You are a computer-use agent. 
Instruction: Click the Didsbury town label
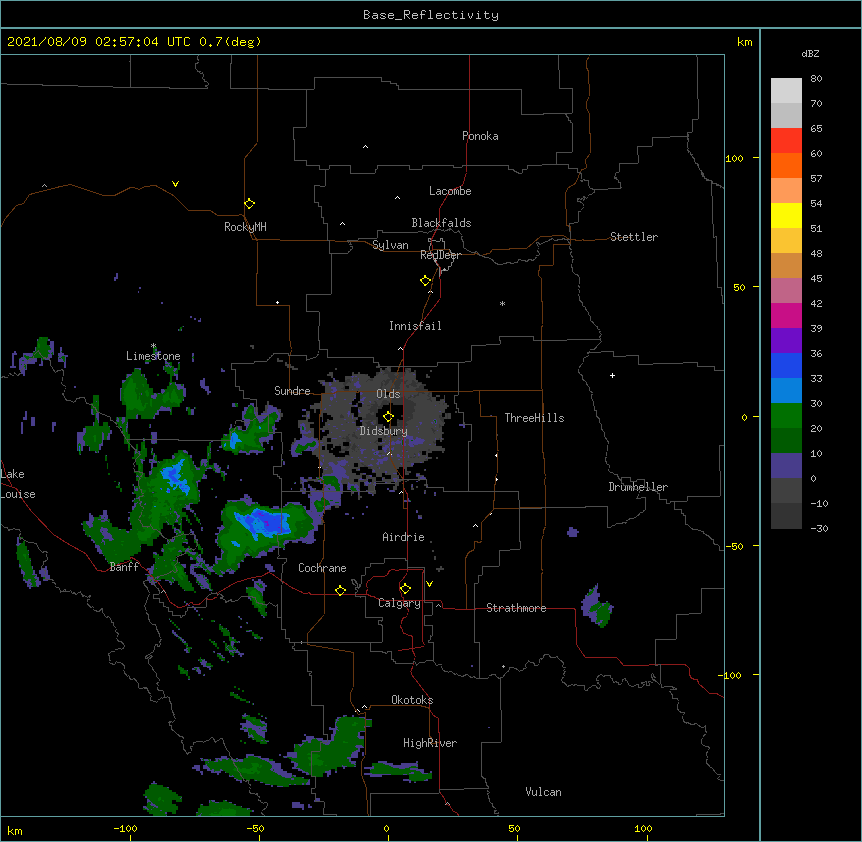coord(384,431)
